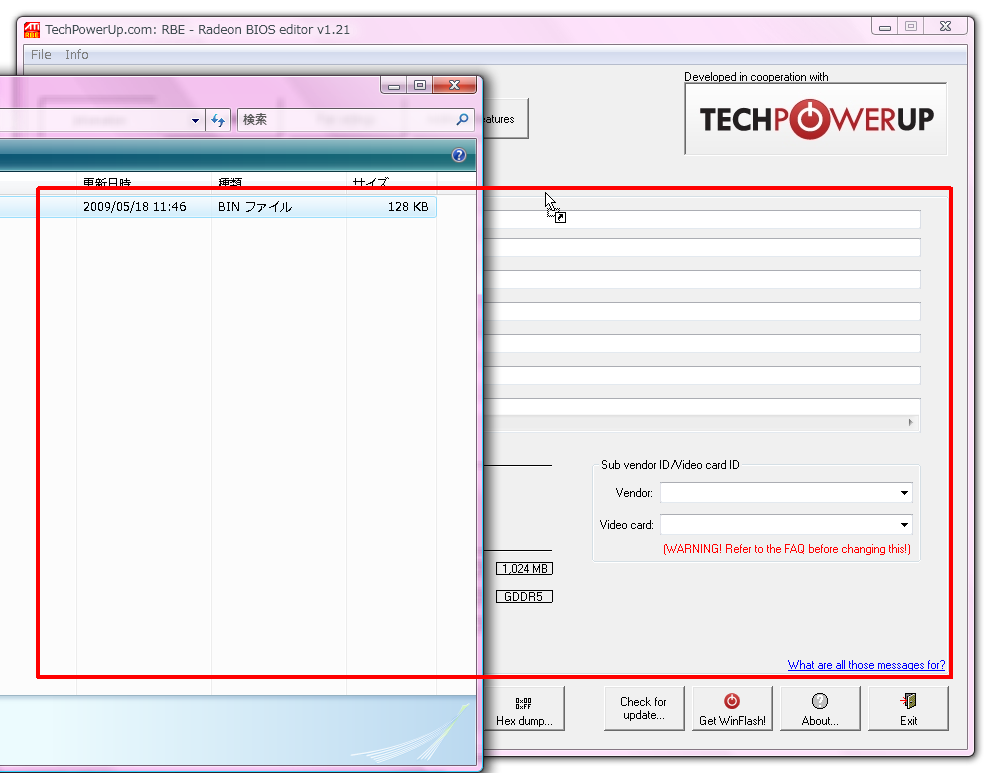Maximize the Explorer window
Image resolution: width=991 pixels, height=773 pixels.
pyautogui.click(x=420, y=85)
